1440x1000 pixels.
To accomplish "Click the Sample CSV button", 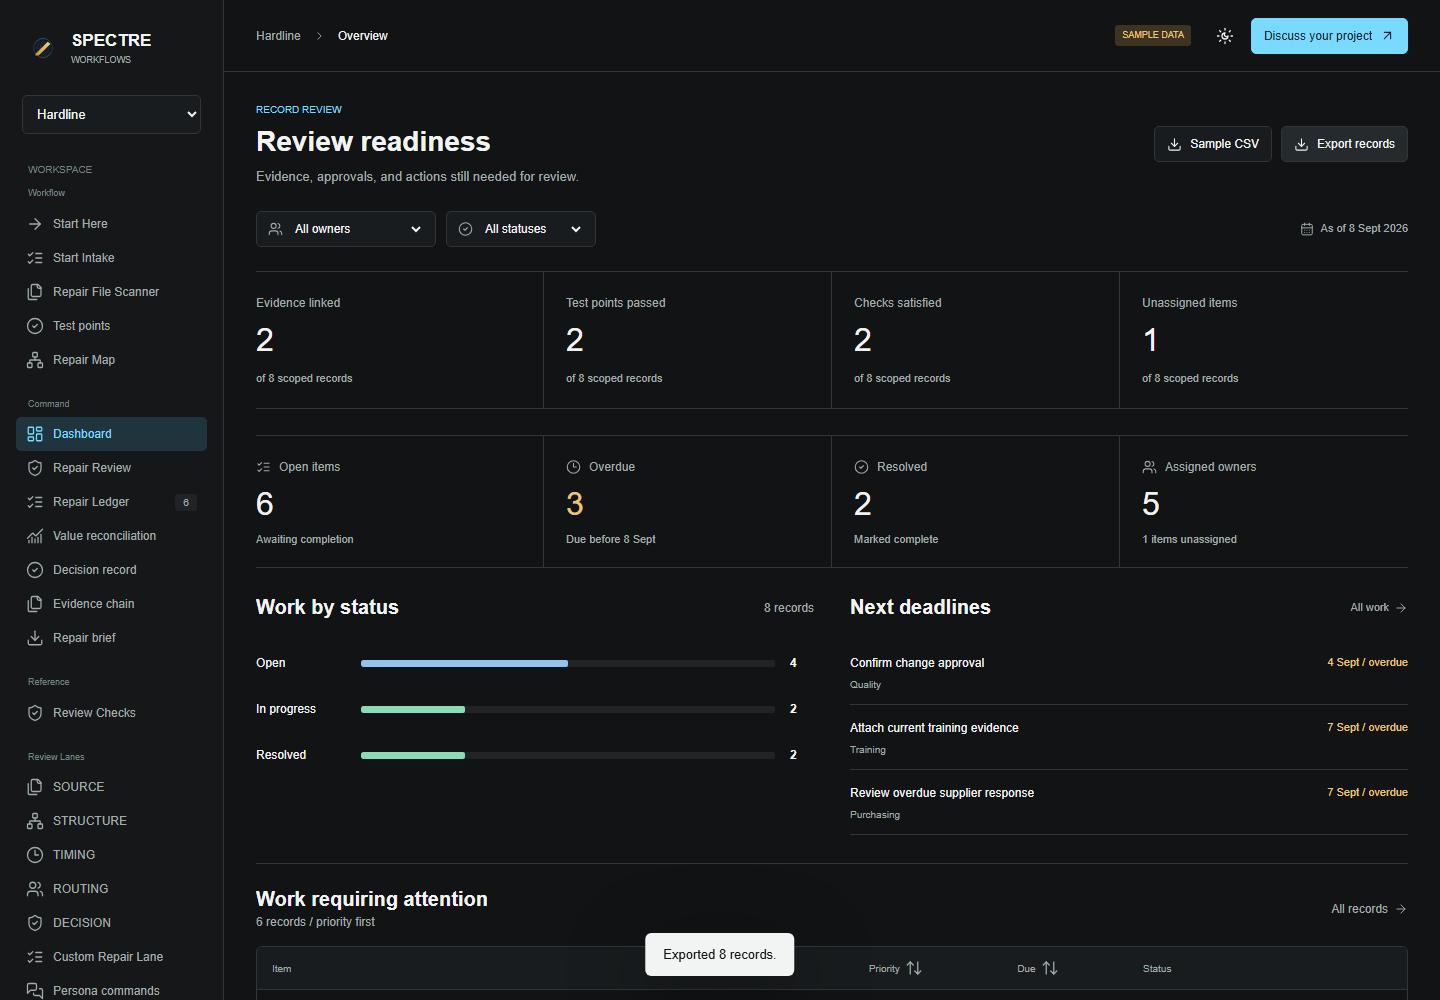I will click(1213, 144).
